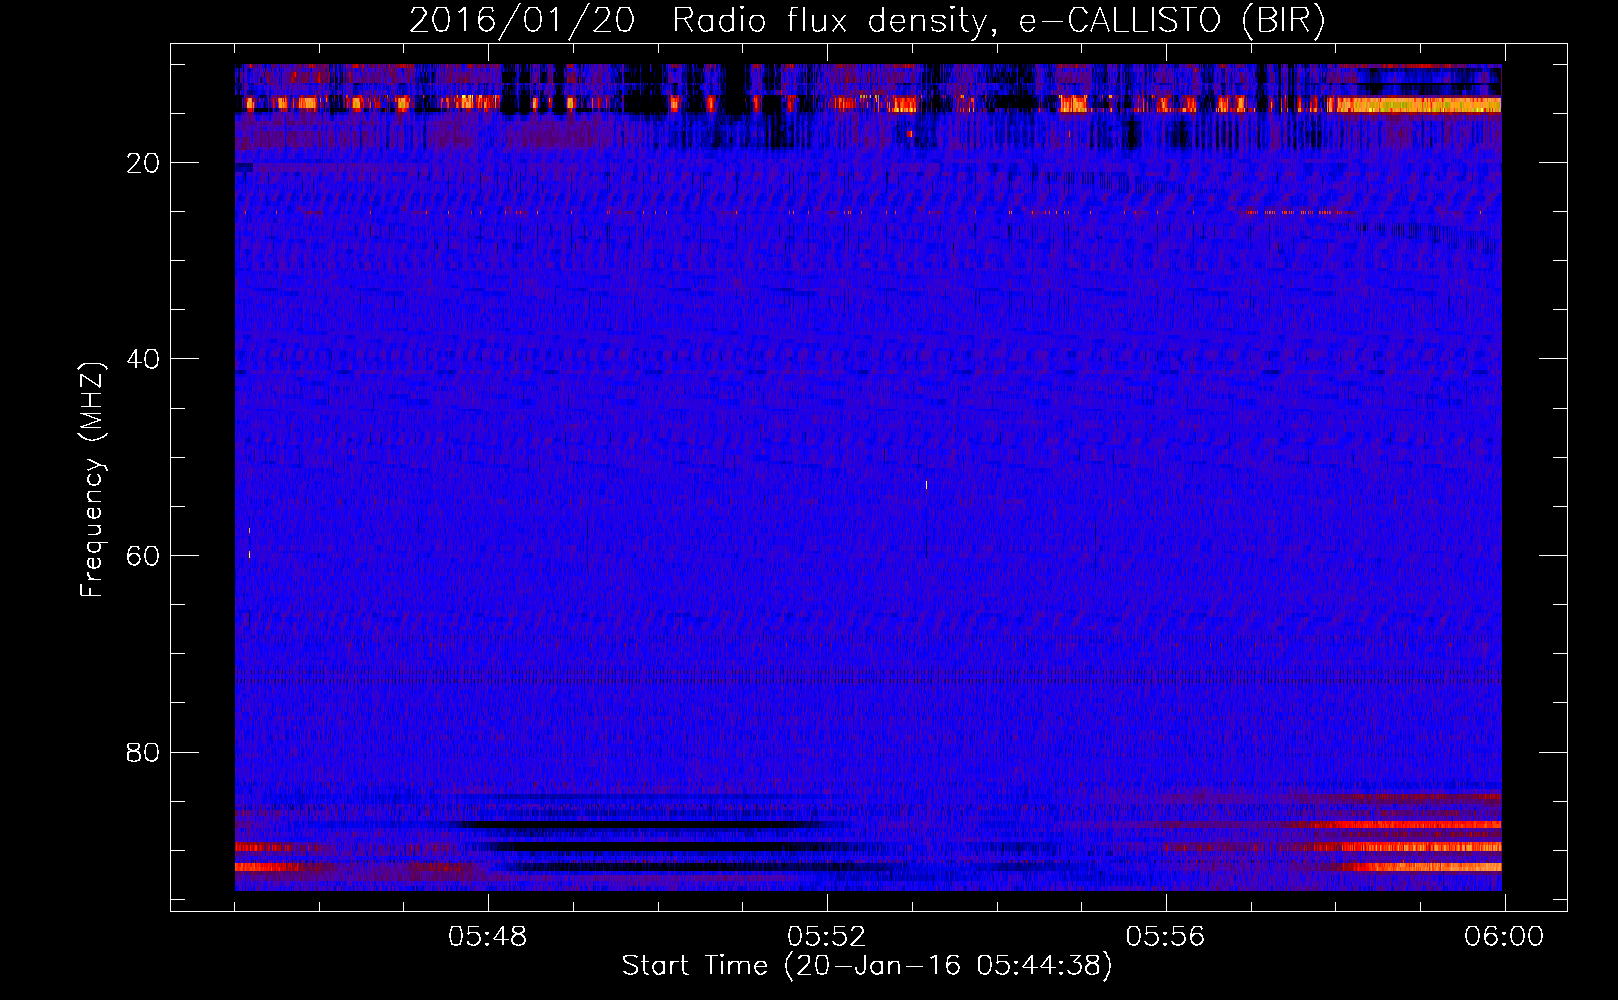Click the 40 MHz frequency tick label
This screenshot has height=1000, width=1618.
coord(143,359)
